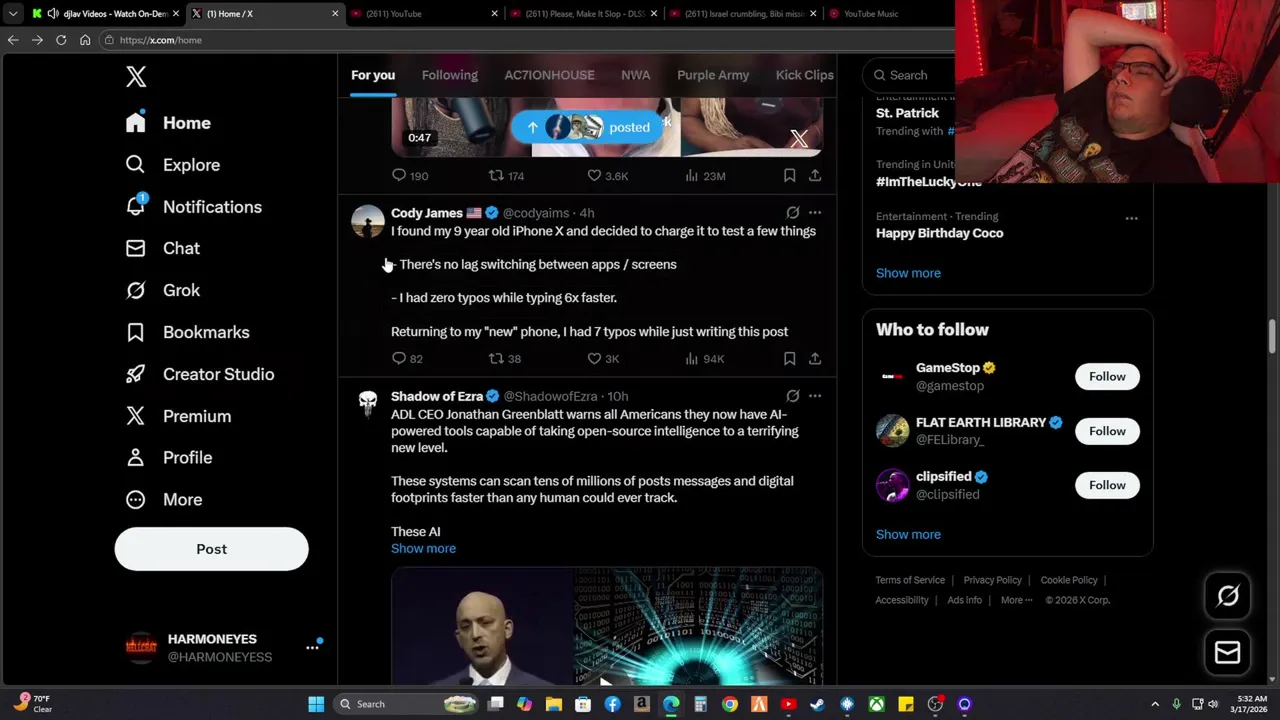
Task: Open the HARMONEYES account menu dots
Action: 312,648
